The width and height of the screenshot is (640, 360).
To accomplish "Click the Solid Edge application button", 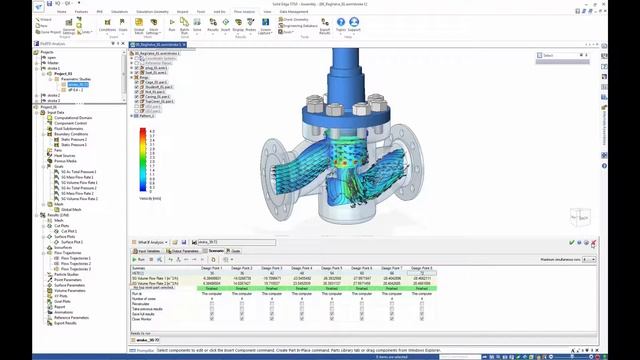I will click(39, 7).
